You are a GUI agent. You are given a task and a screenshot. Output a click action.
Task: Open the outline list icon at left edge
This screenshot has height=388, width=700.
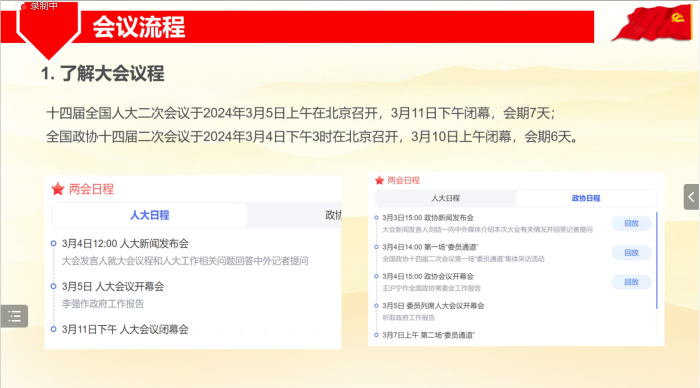coord(14,316)
